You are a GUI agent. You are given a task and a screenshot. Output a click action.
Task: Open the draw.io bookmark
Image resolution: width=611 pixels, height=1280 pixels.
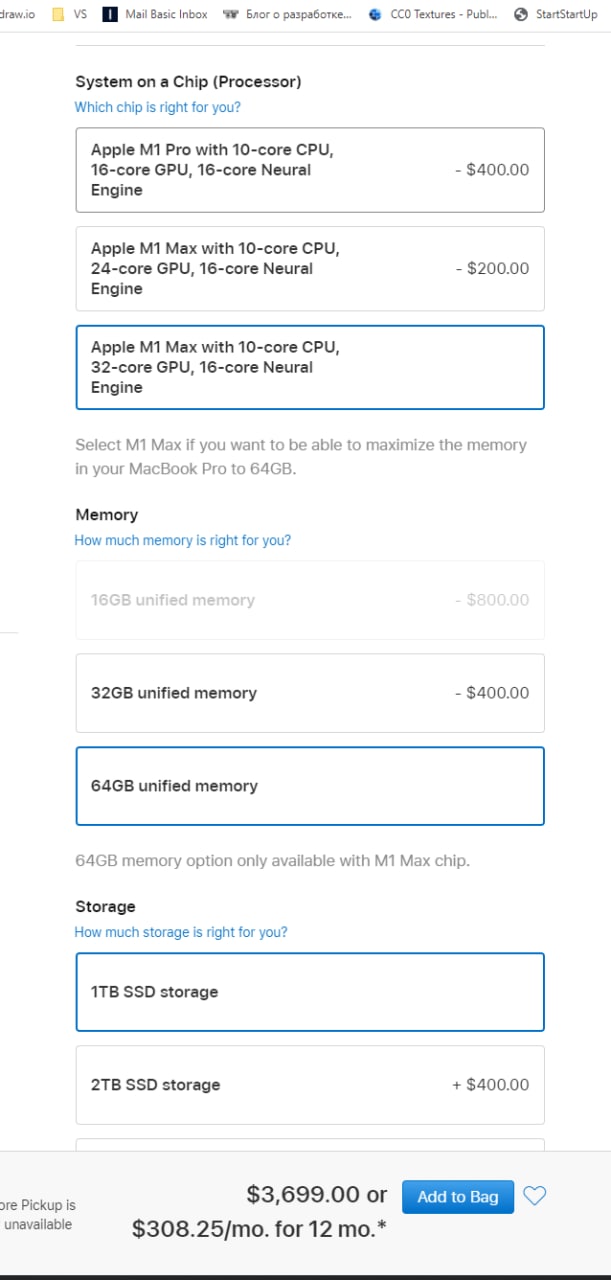[x=17, y=15]
